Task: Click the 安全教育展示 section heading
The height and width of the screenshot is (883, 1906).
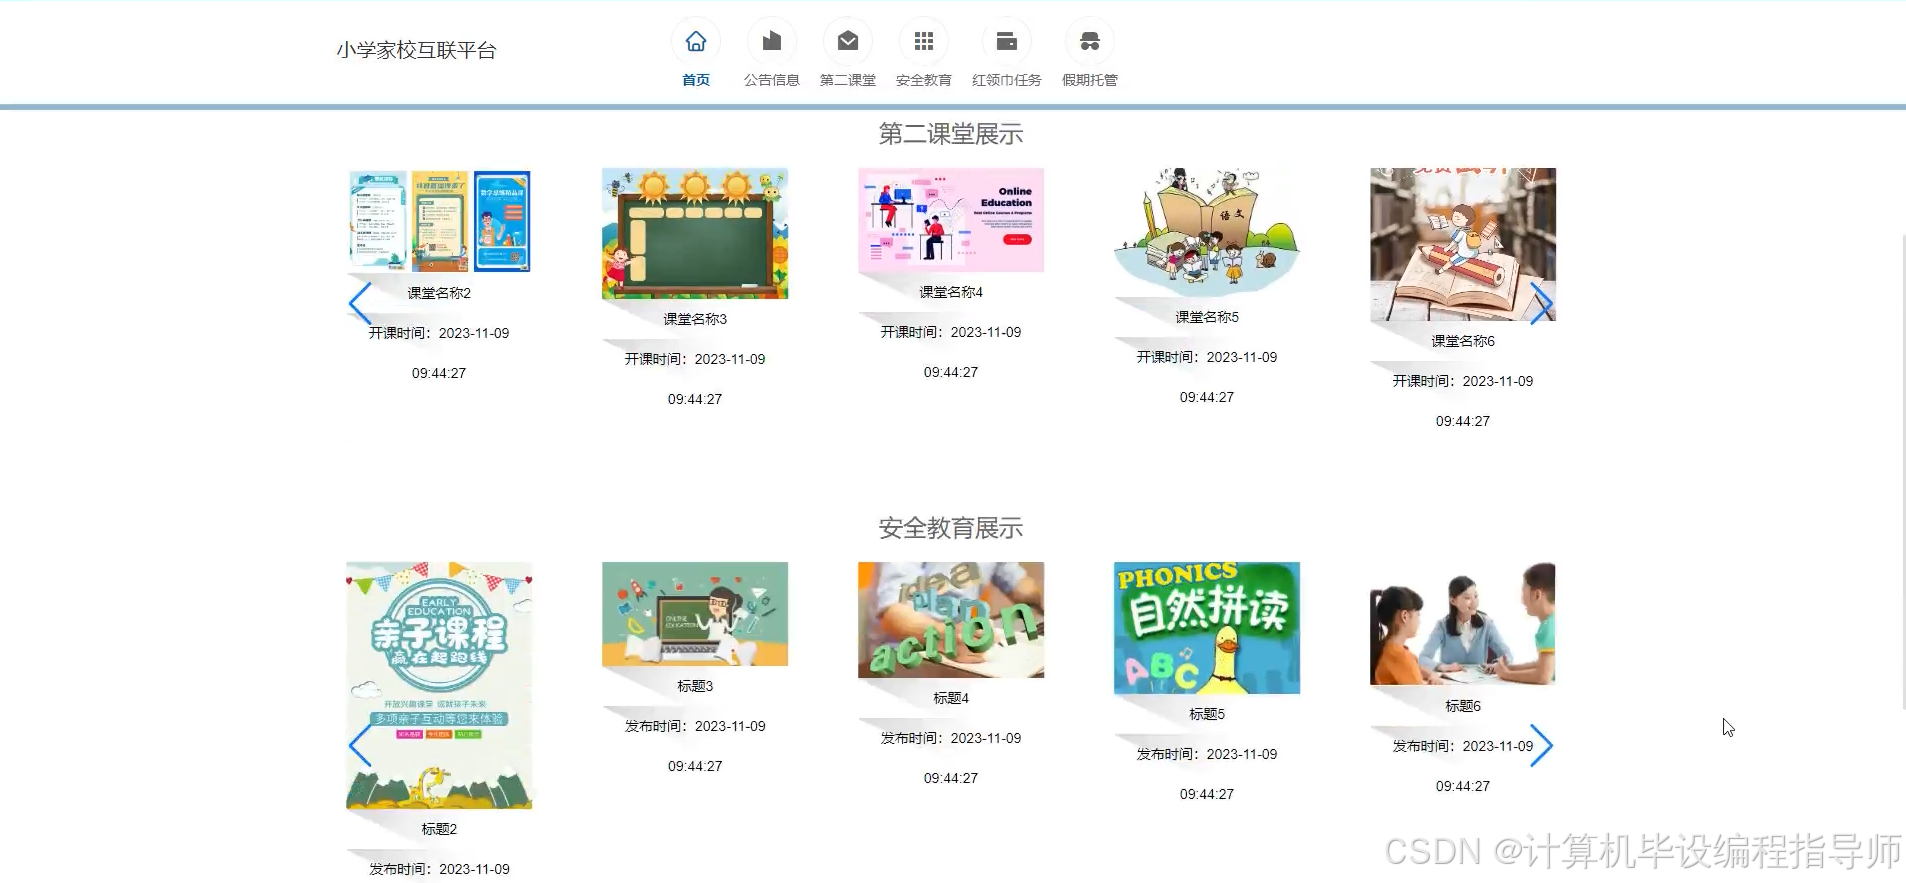Action: click(x=951, y=528)
